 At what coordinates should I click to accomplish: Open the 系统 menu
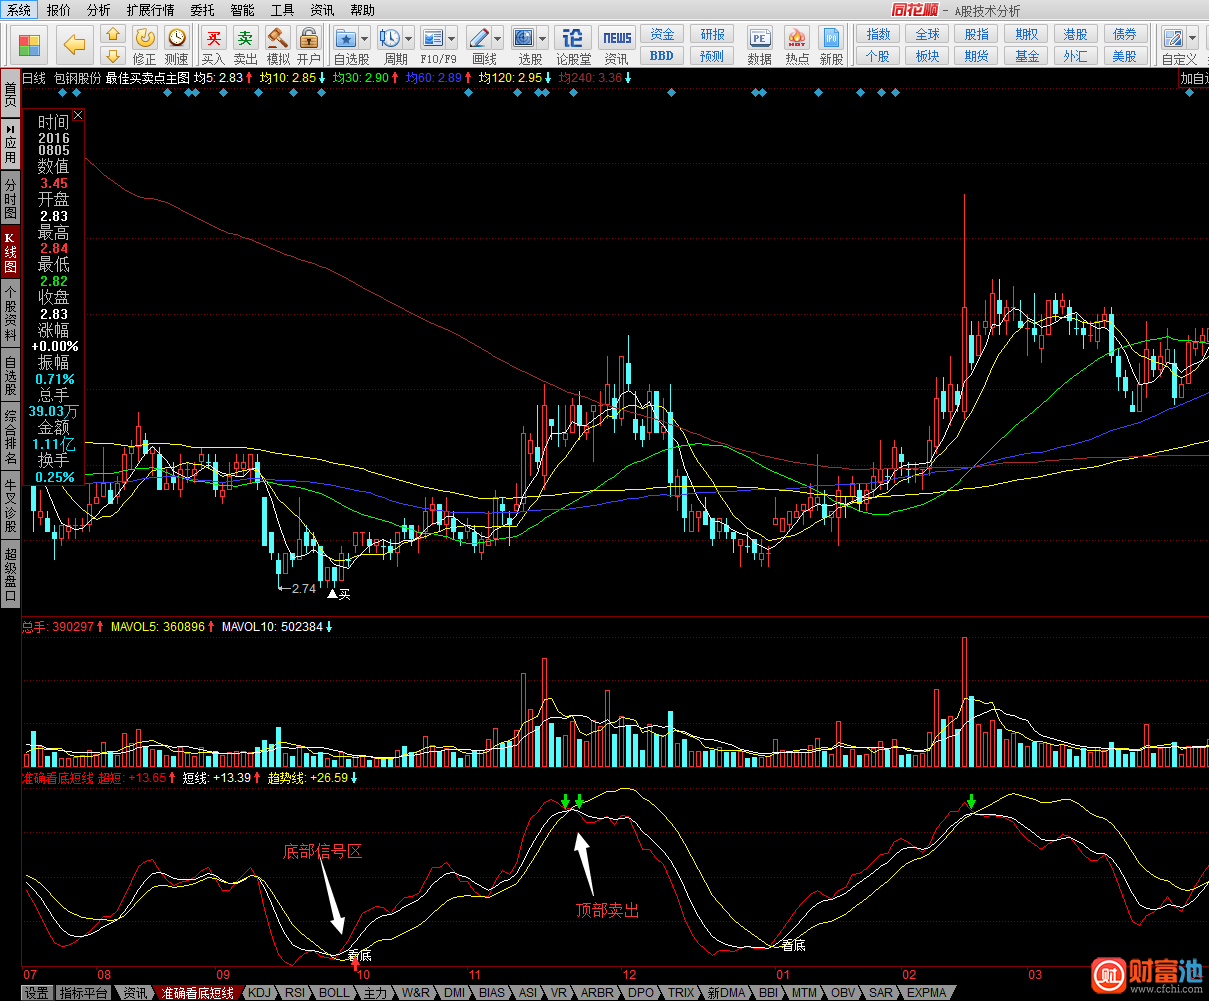click(x=20, y=10)
